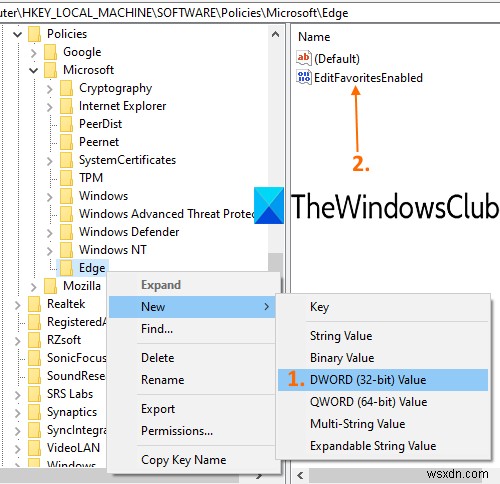Open Permissions... from the context menu
The image size is (500, 484).
coord(192,431)
